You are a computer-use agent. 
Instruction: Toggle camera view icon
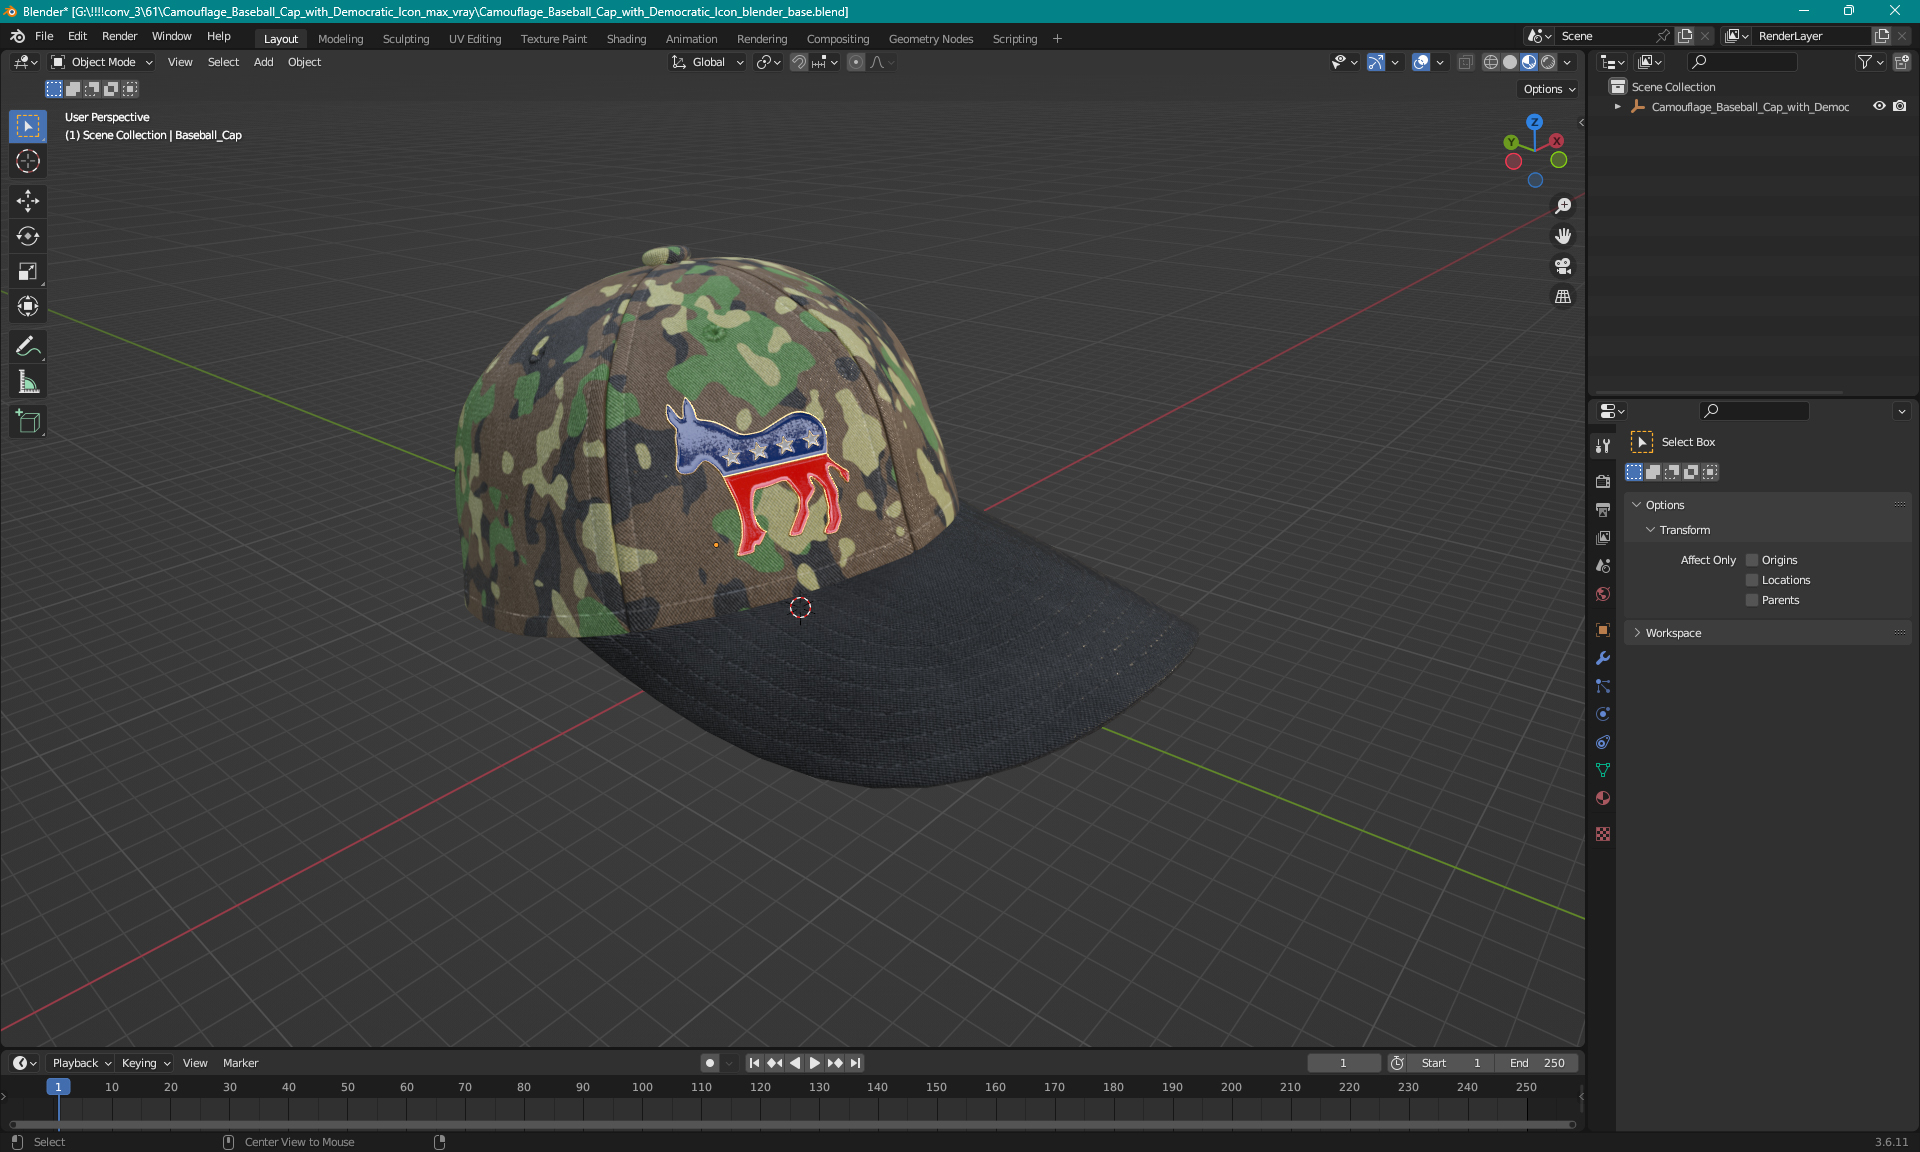1562,266
